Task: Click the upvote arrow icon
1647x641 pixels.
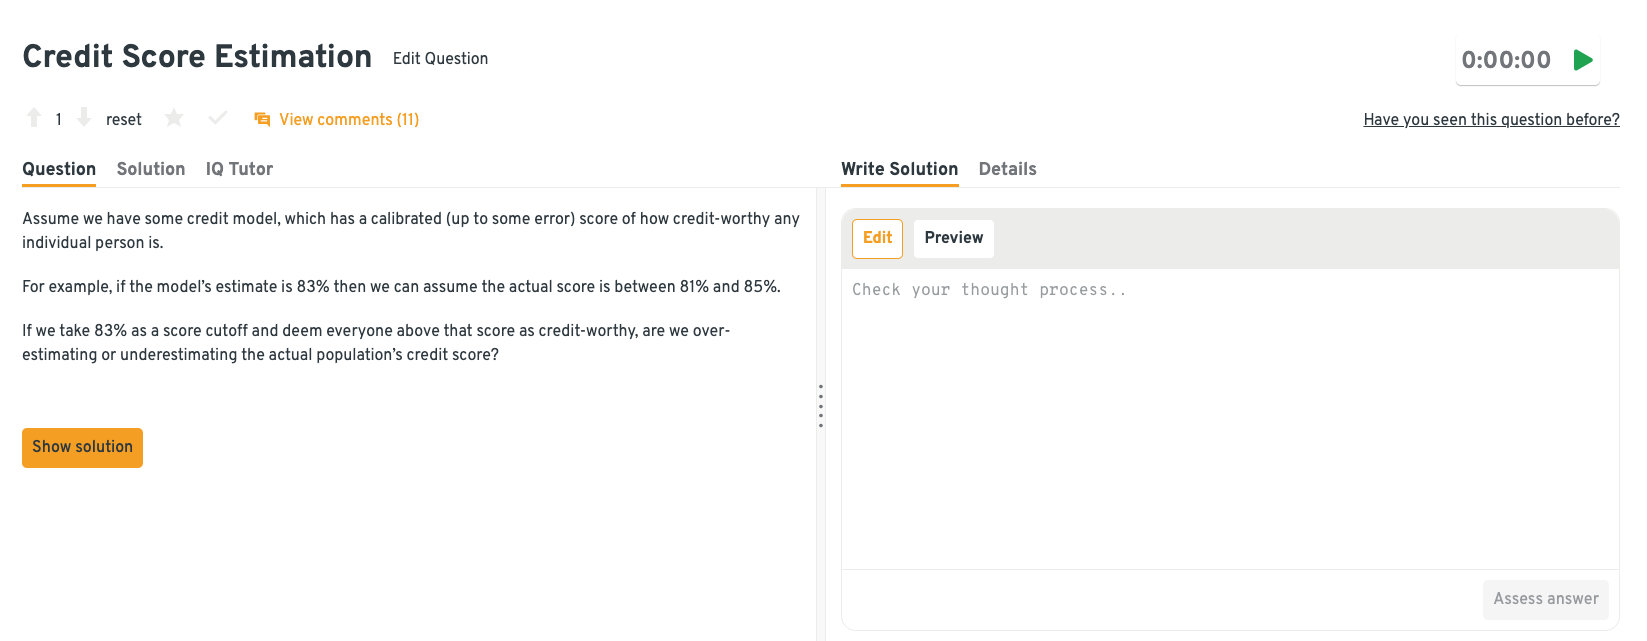Action: pos(34,118)
